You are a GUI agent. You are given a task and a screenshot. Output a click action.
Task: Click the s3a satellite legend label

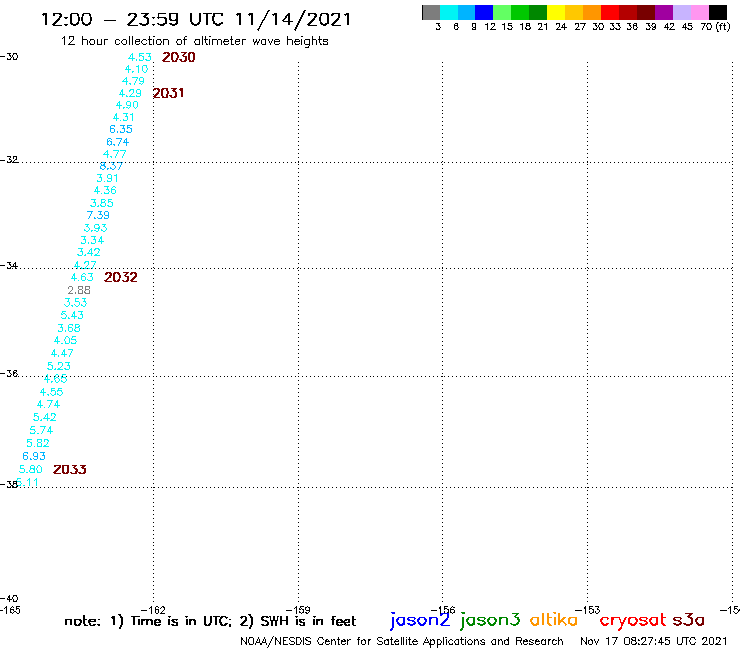coord(688,620)
